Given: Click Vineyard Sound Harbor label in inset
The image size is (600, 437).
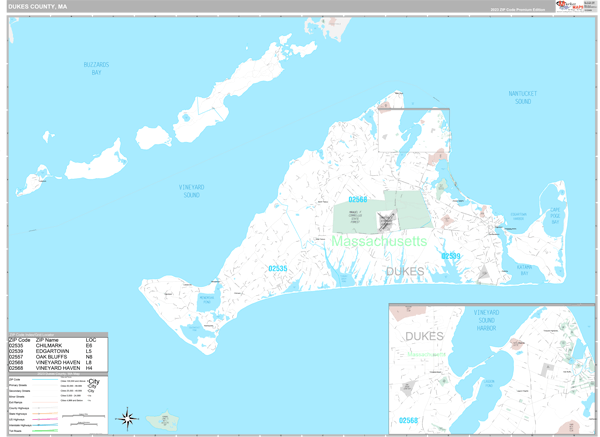Looking at the screenshot, I should (486, 320).
